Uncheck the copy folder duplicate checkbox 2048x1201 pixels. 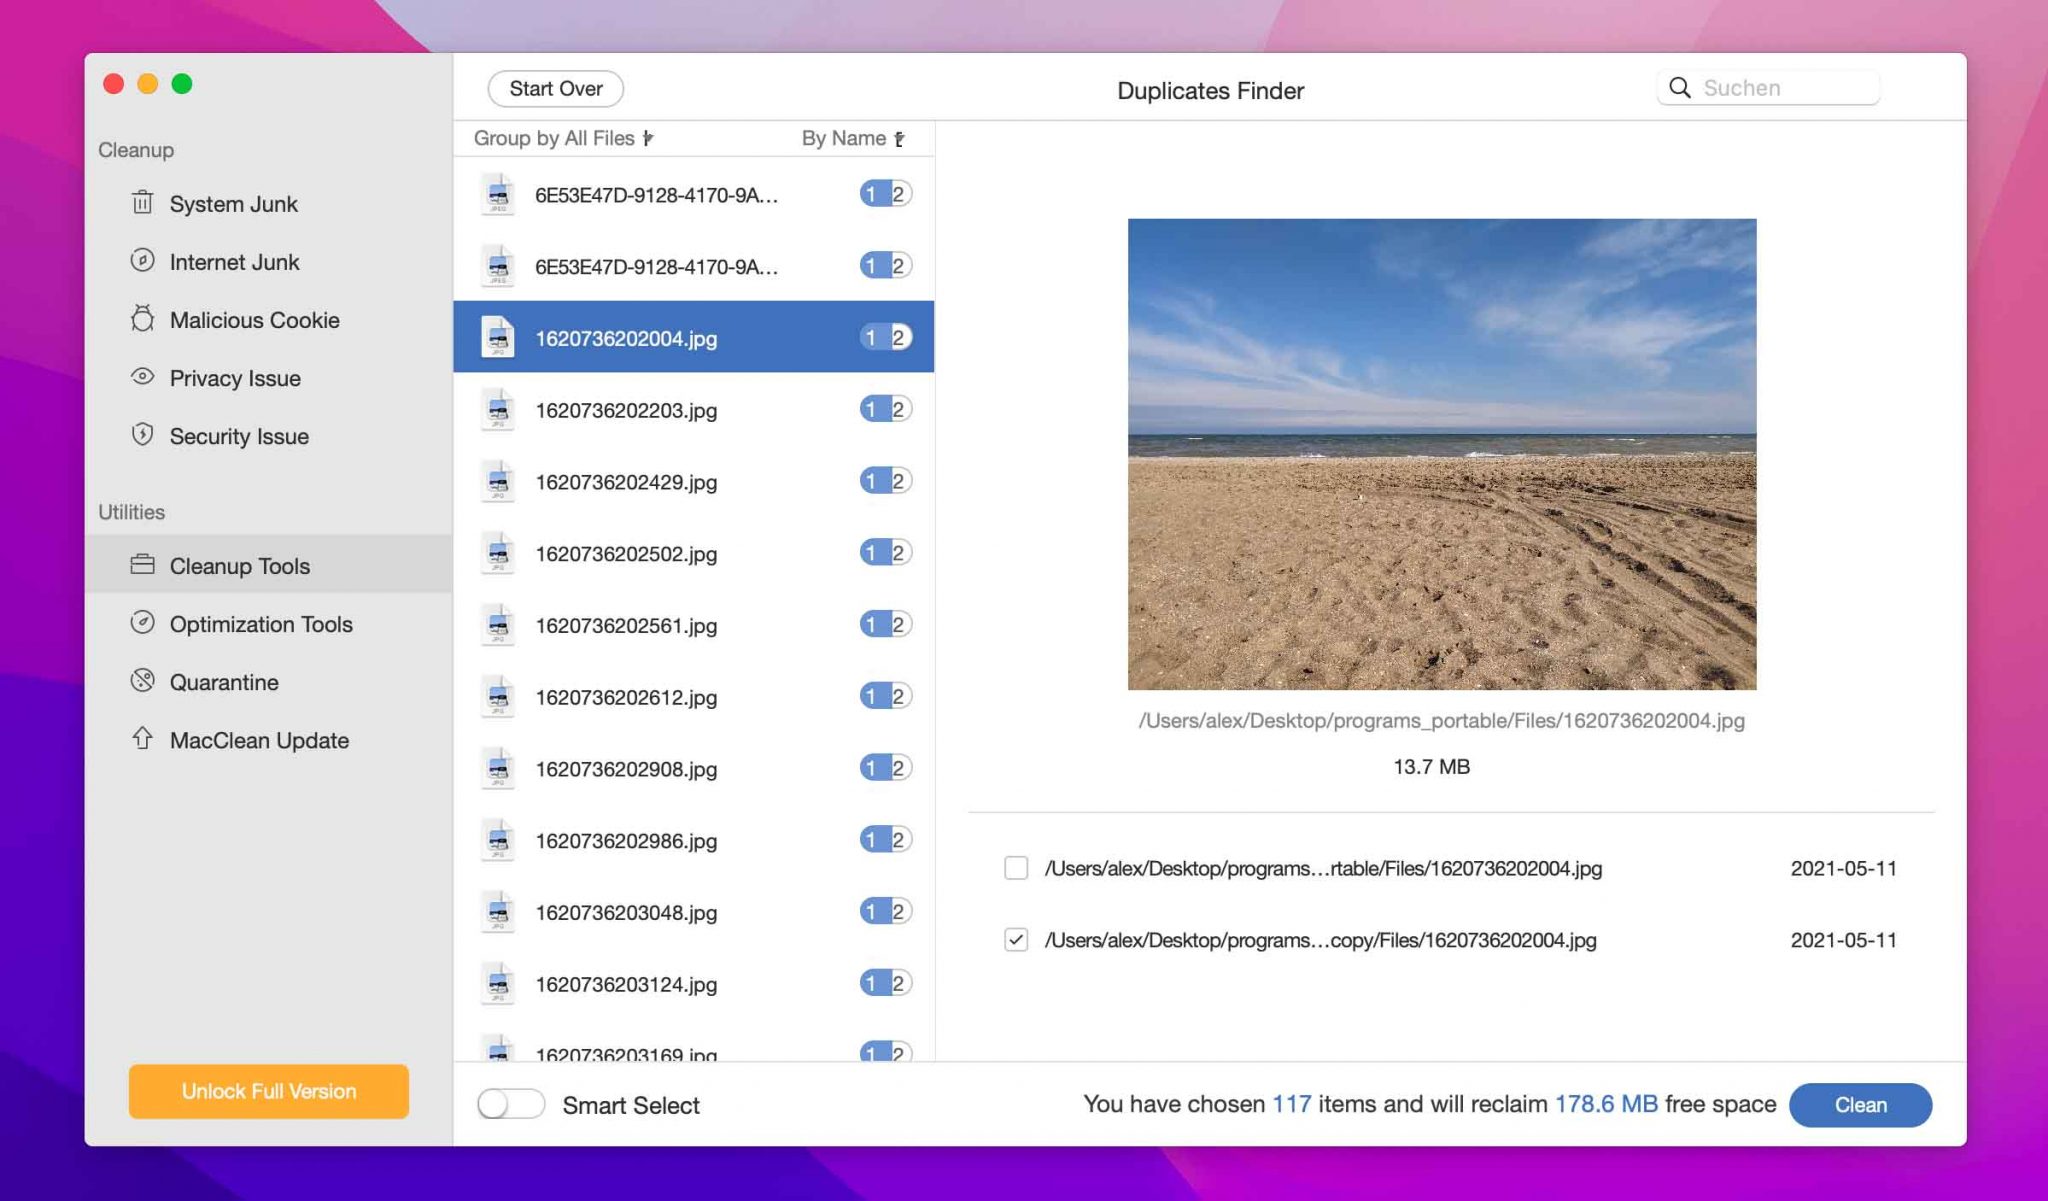pyautogui.click(x=1016, y=940)
